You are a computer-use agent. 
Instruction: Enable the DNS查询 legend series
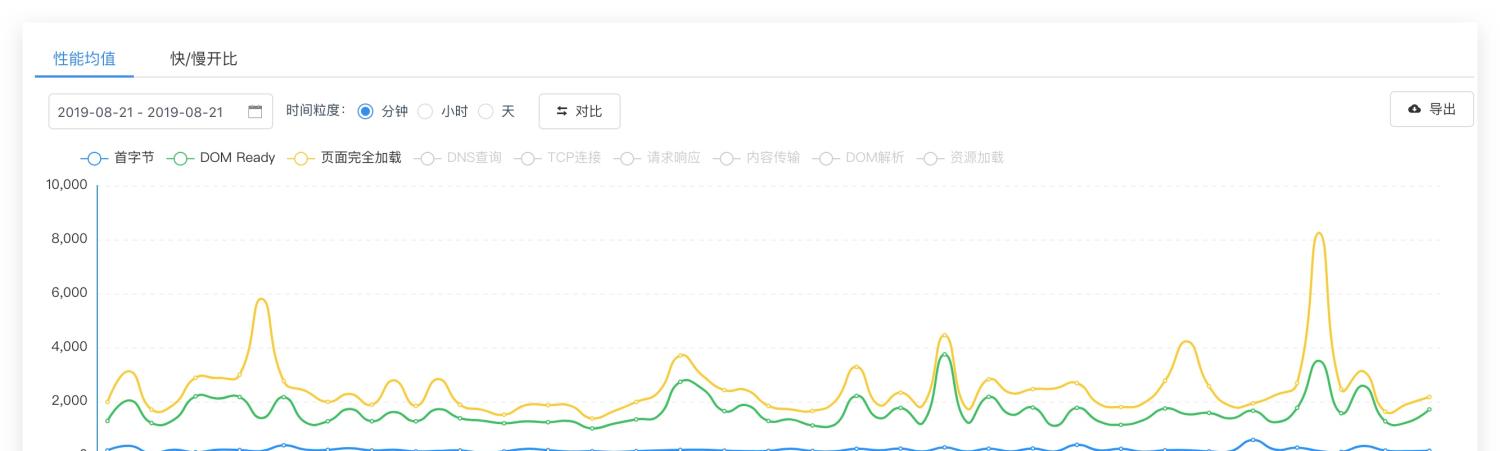coord(473,158)
